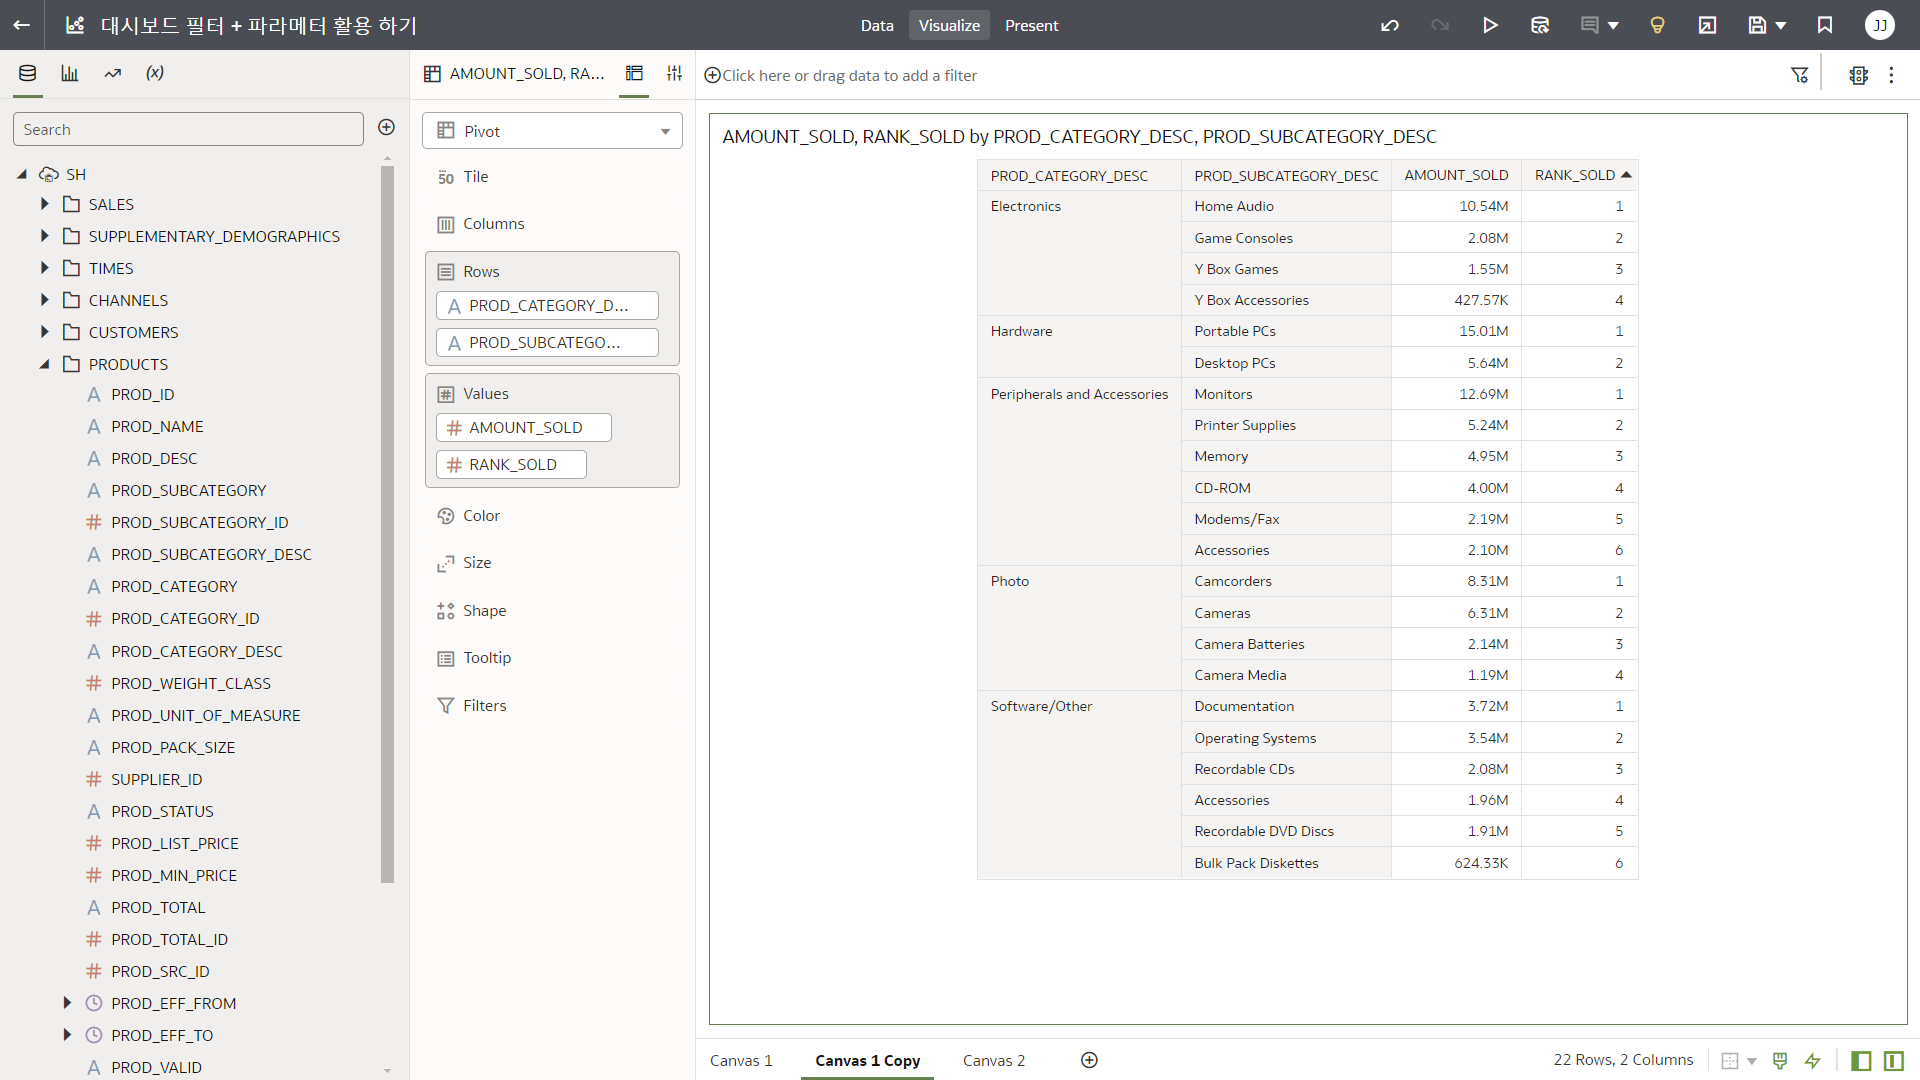
Task: Click the dataset Search field
Action: [188, 129]
